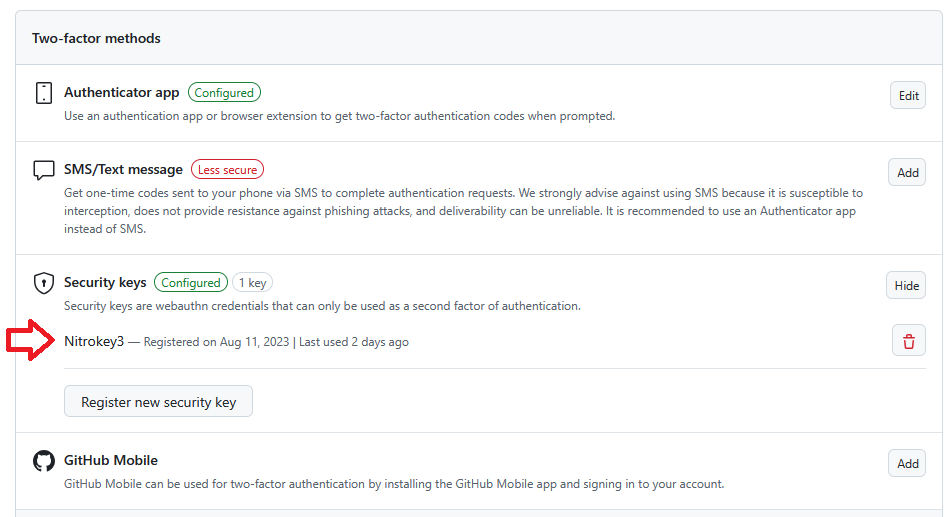Edit the Authenticator app method
Screen dimensions: 946x517
pos(908,96)
